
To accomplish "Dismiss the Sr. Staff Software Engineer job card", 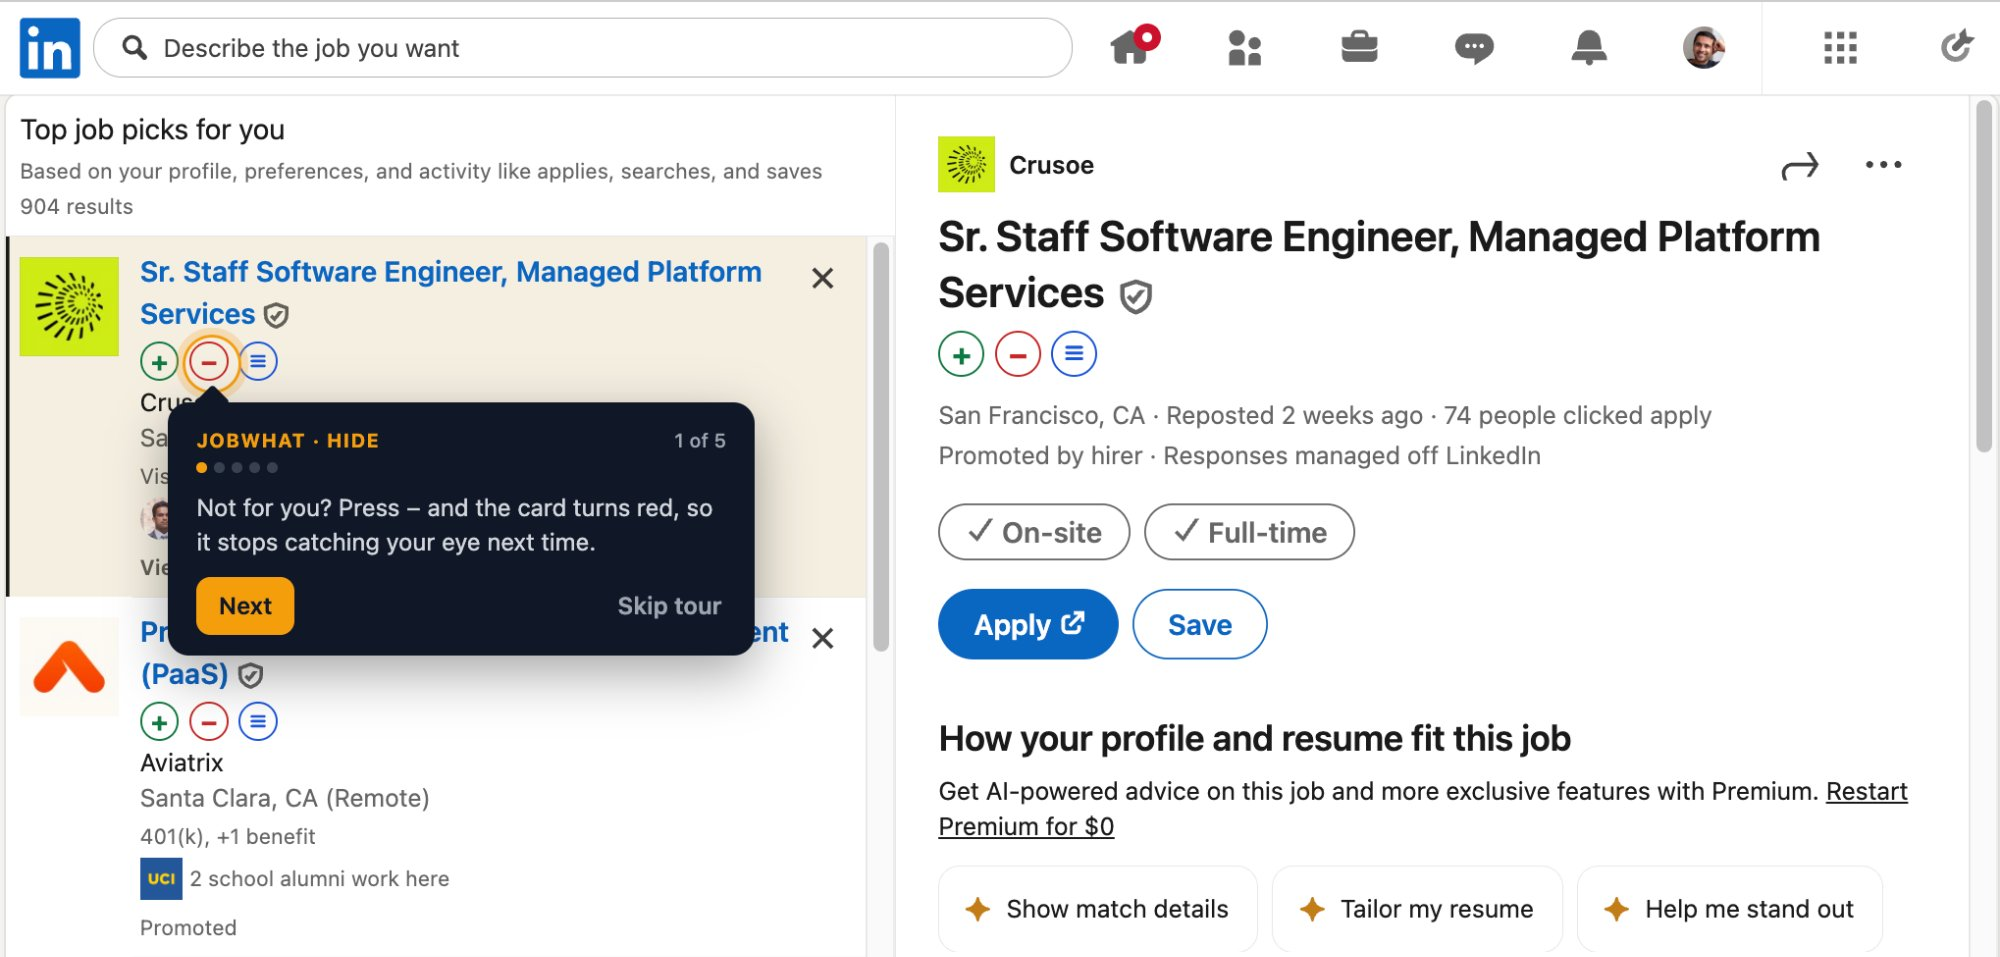I will (822, 278).
